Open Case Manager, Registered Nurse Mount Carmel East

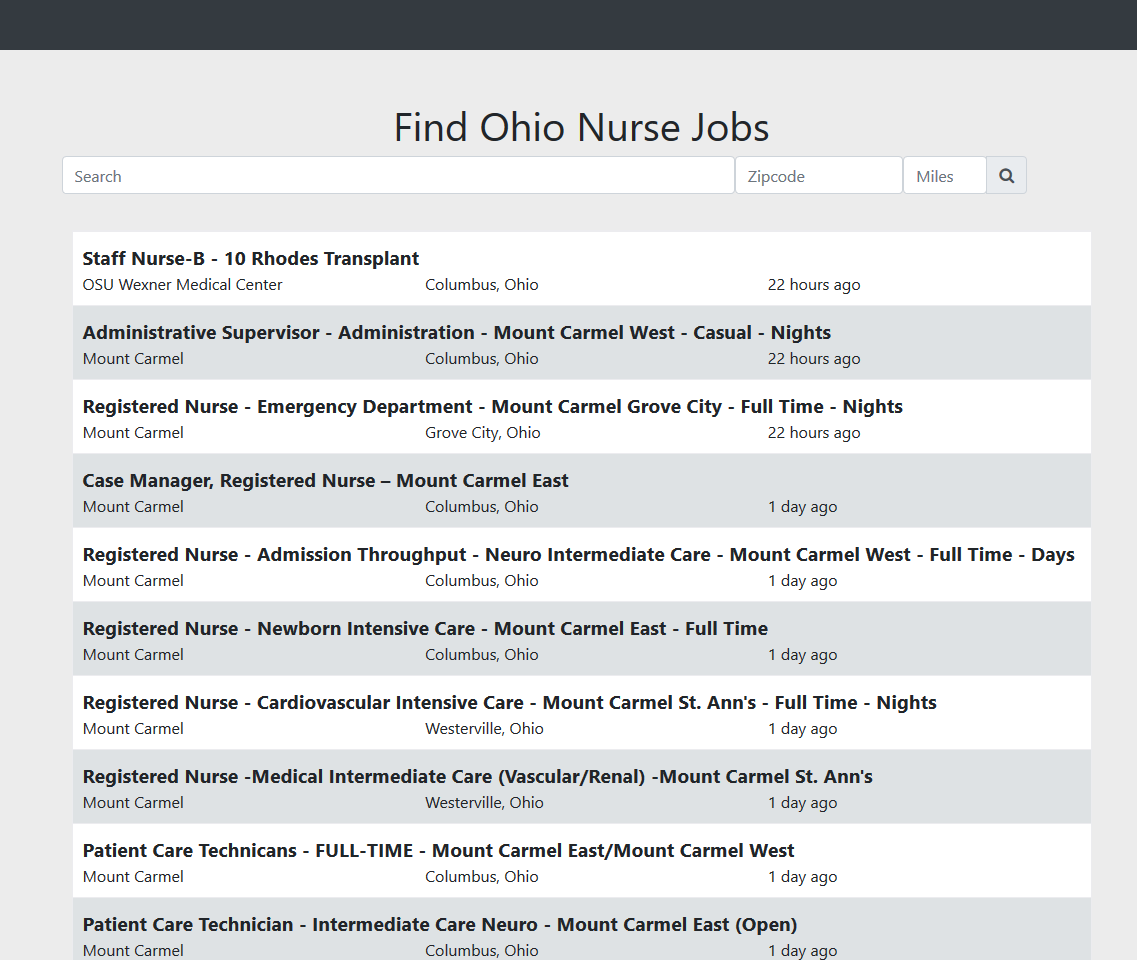(x=326, y=481)
